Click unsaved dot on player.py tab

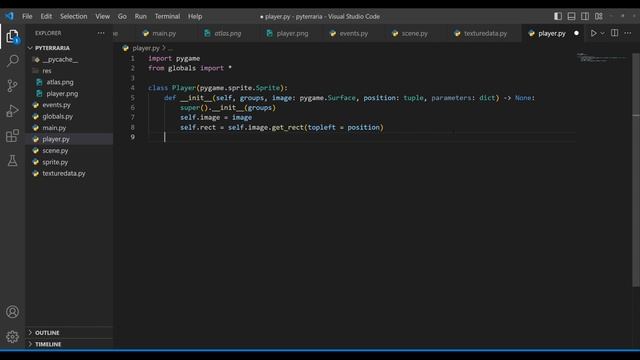pos(576,33)
